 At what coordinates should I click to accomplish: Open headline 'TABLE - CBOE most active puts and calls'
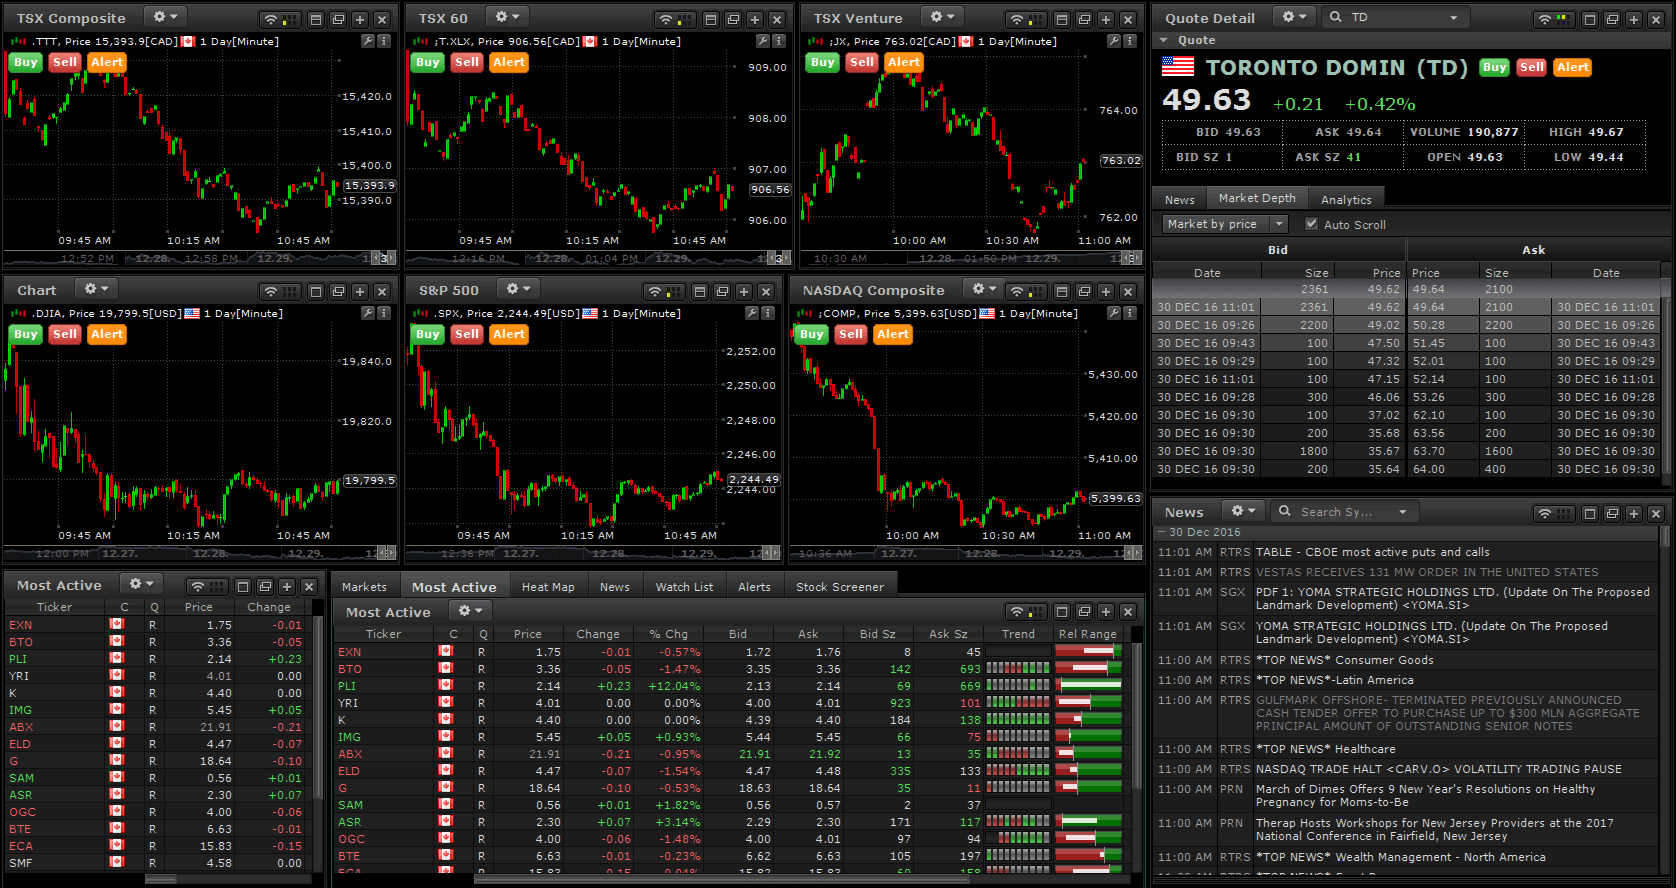pos(1372,552)
